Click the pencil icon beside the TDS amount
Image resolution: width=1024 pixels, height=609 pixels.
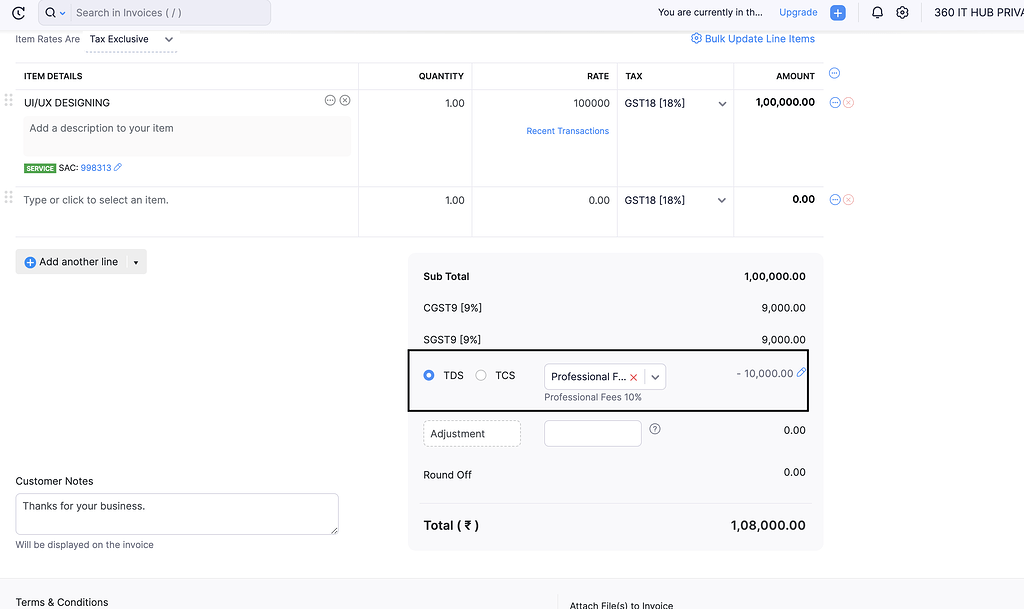[800, 376]
